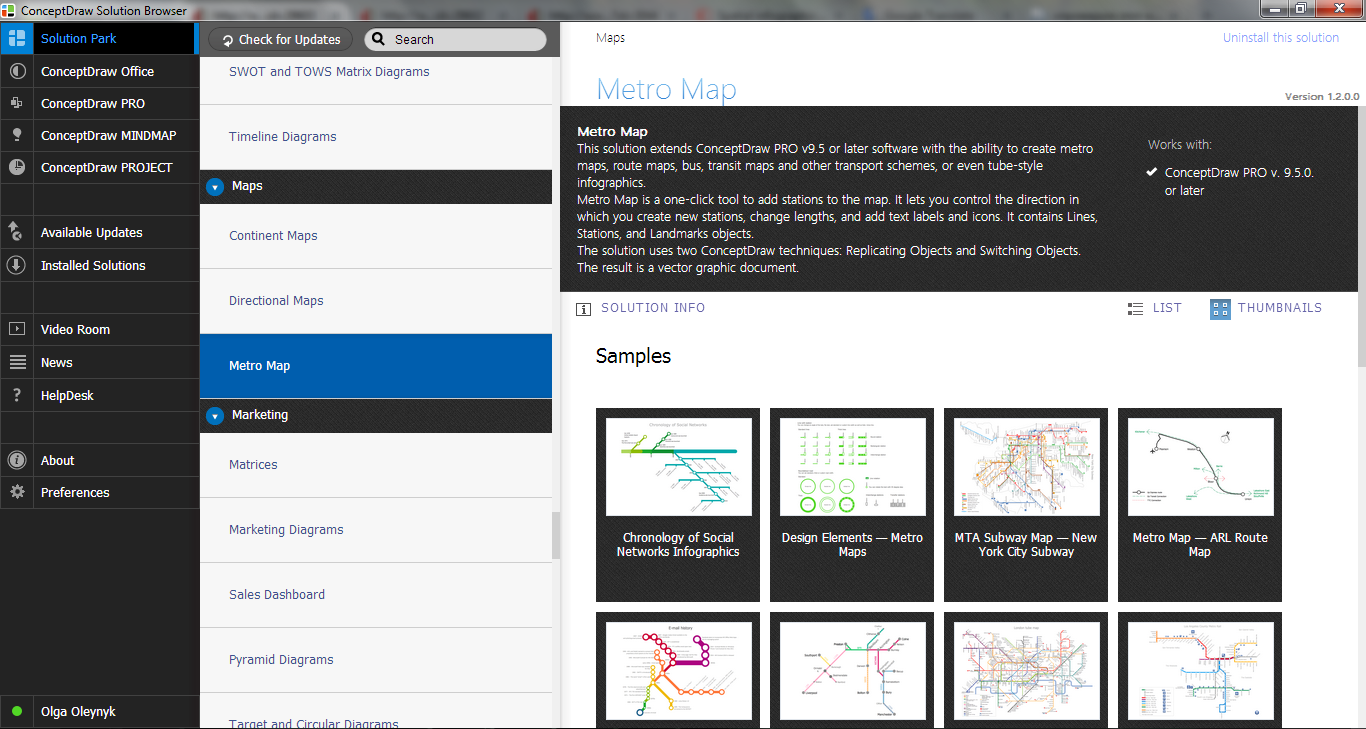The width and height of the screenshot is (1366, 729).
Task: Click Uninstall this solution link
Action: pos(1281,38)
